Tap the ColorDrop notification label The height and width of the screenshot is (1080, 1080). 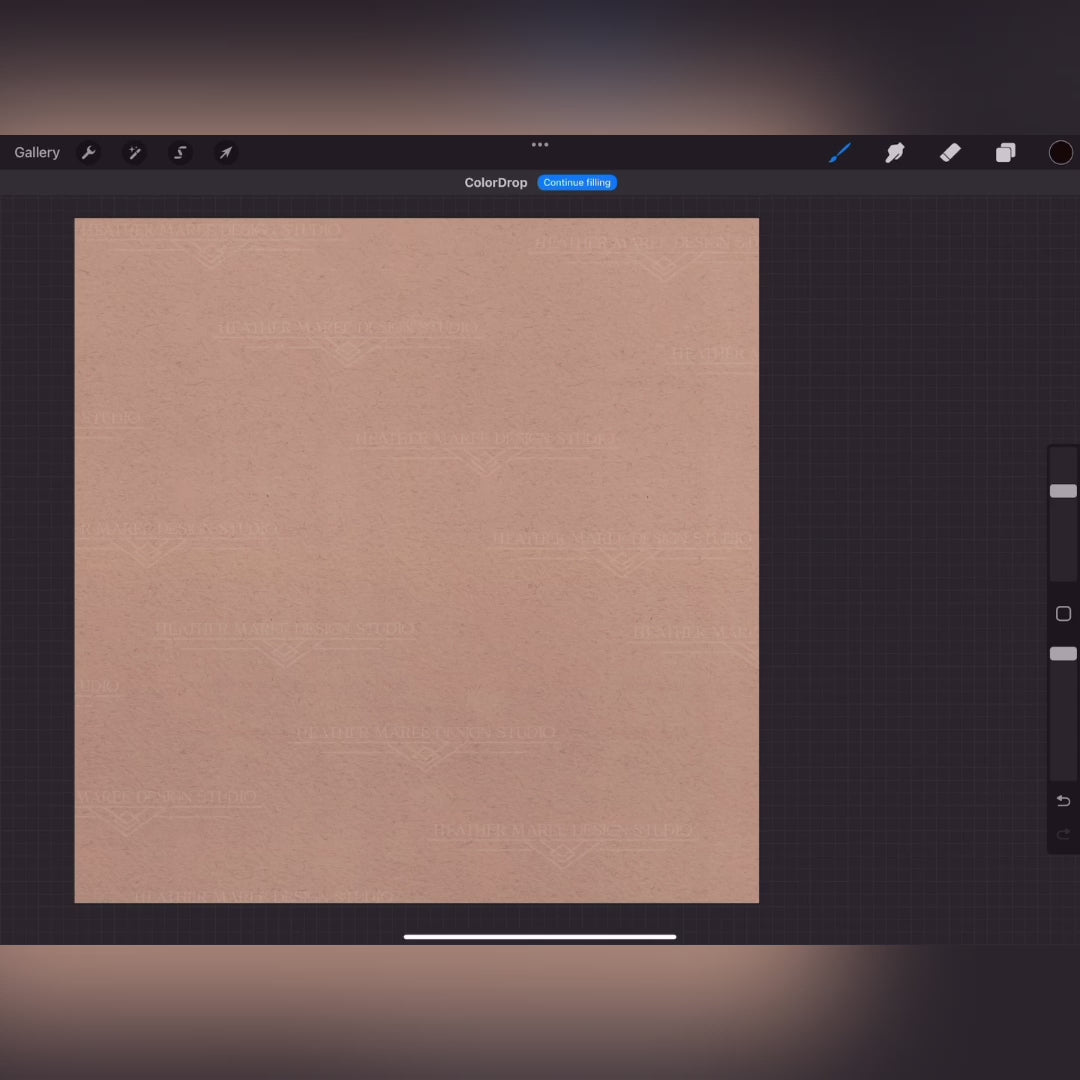click(x=495, y=183)
